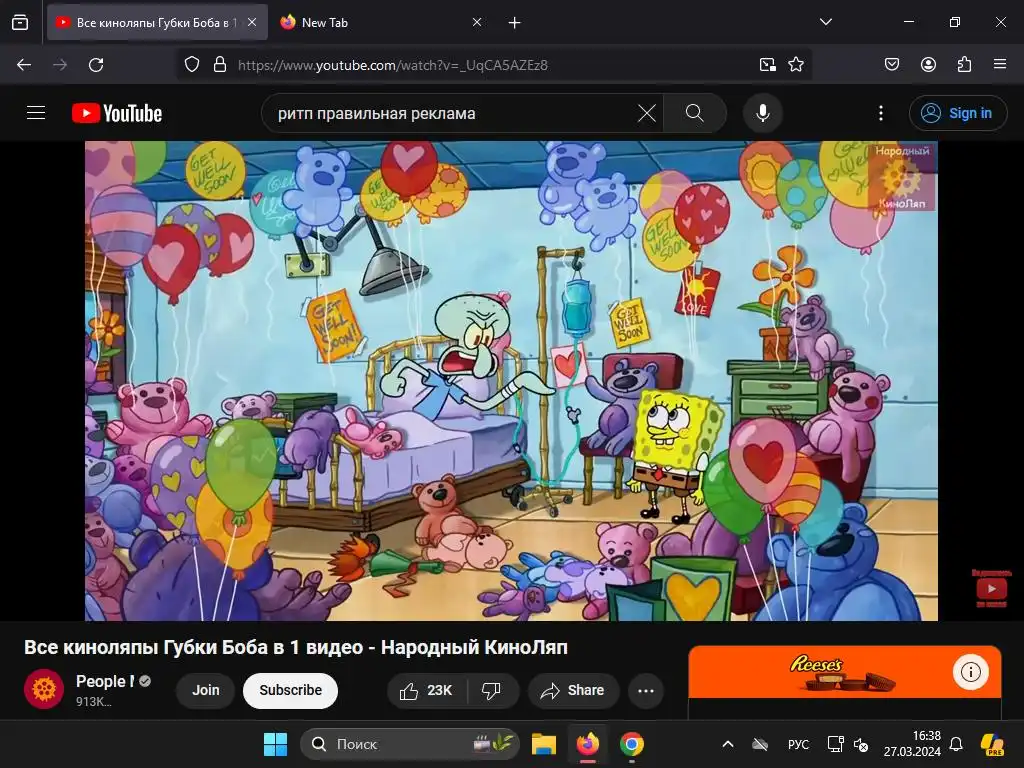Expand the list all tabs chevron
The height and width of the screenshot is (768, 1024).
(826, 22)
